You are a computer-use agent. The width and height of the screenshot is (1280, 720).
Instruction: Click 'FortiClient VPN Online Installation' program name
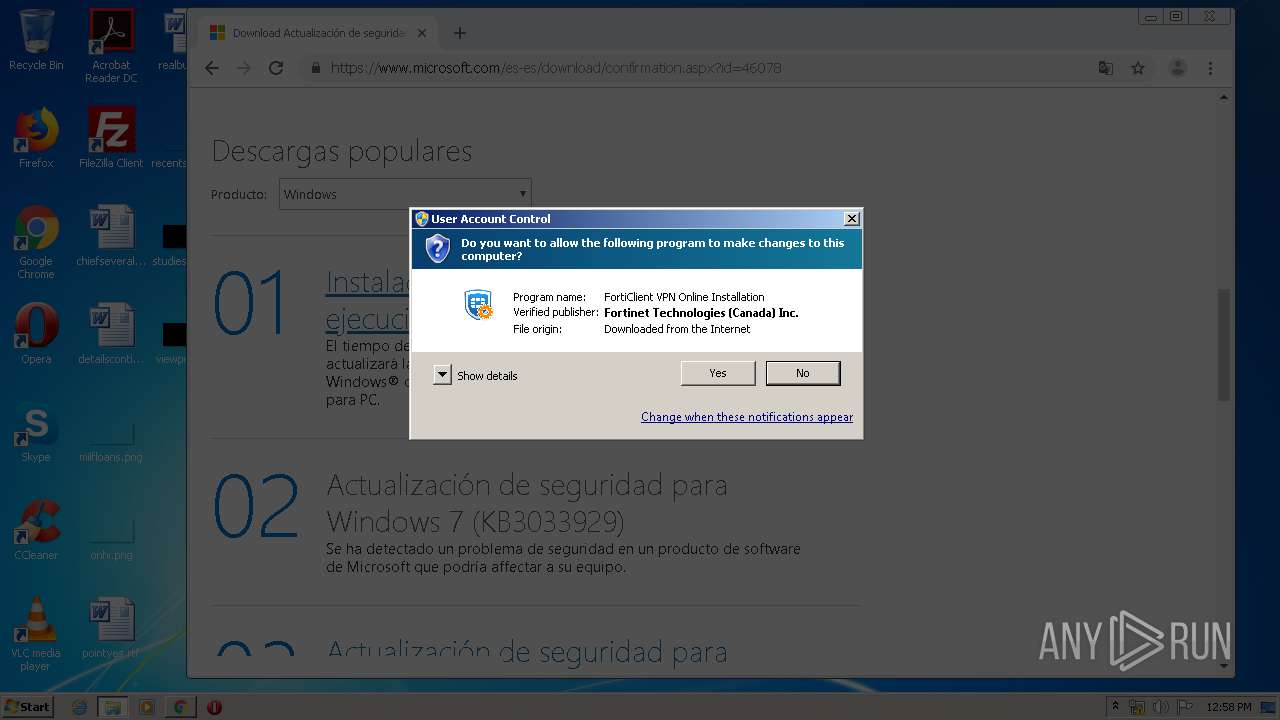pos(684,297)
